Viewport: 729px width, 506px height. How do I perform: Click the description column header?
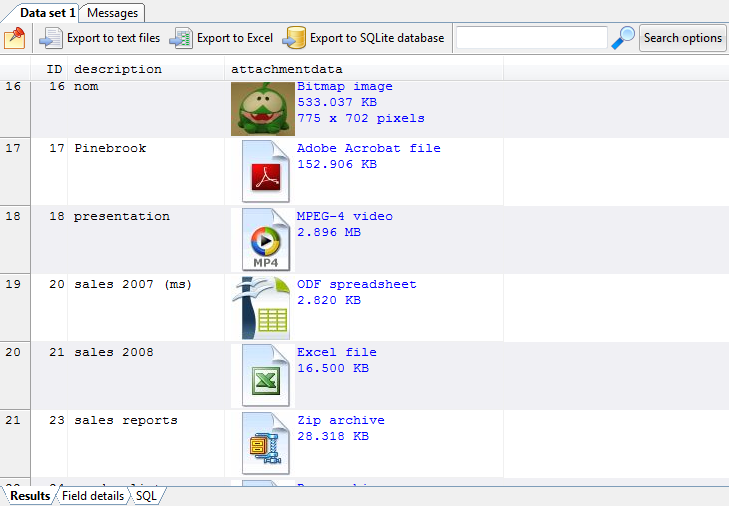click(146, 69)
